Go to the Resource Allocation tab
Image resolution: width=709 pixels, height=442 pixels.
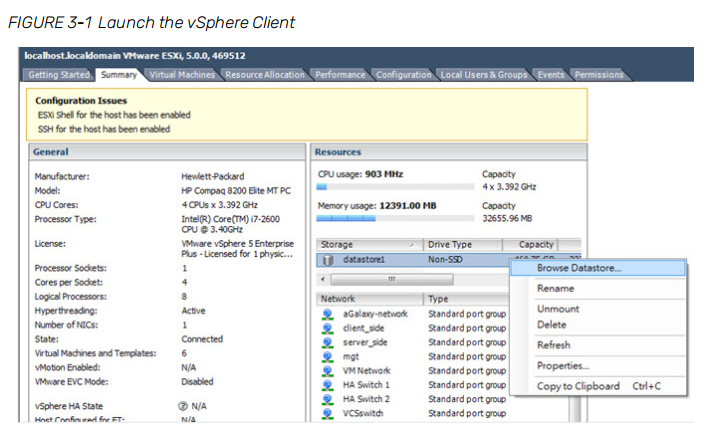click(265, 75)
